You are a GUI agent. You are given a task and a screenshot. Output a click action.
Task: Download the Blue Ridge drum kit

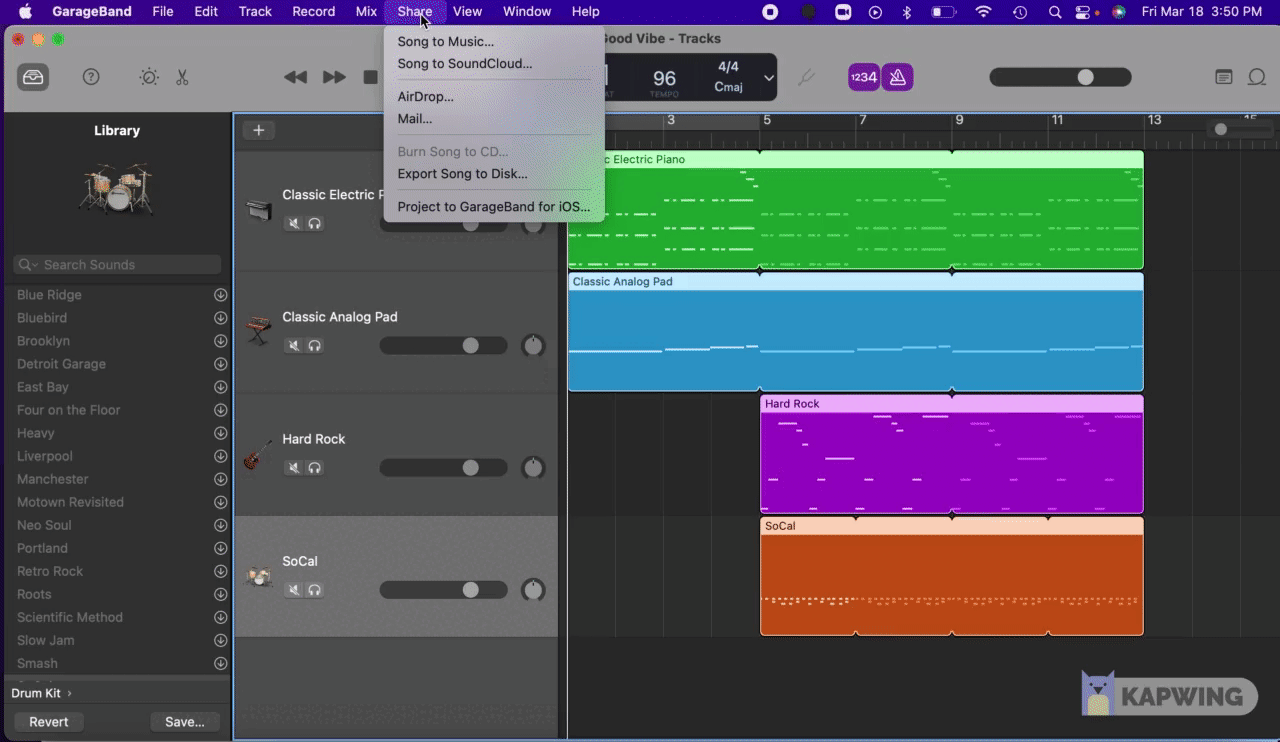(x=220, y=295)
